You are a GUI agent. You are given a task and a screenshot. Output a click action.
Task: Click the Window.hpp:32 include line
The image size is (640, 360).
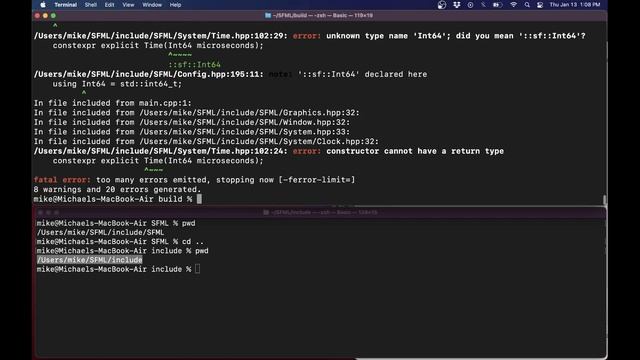(192, 122)
